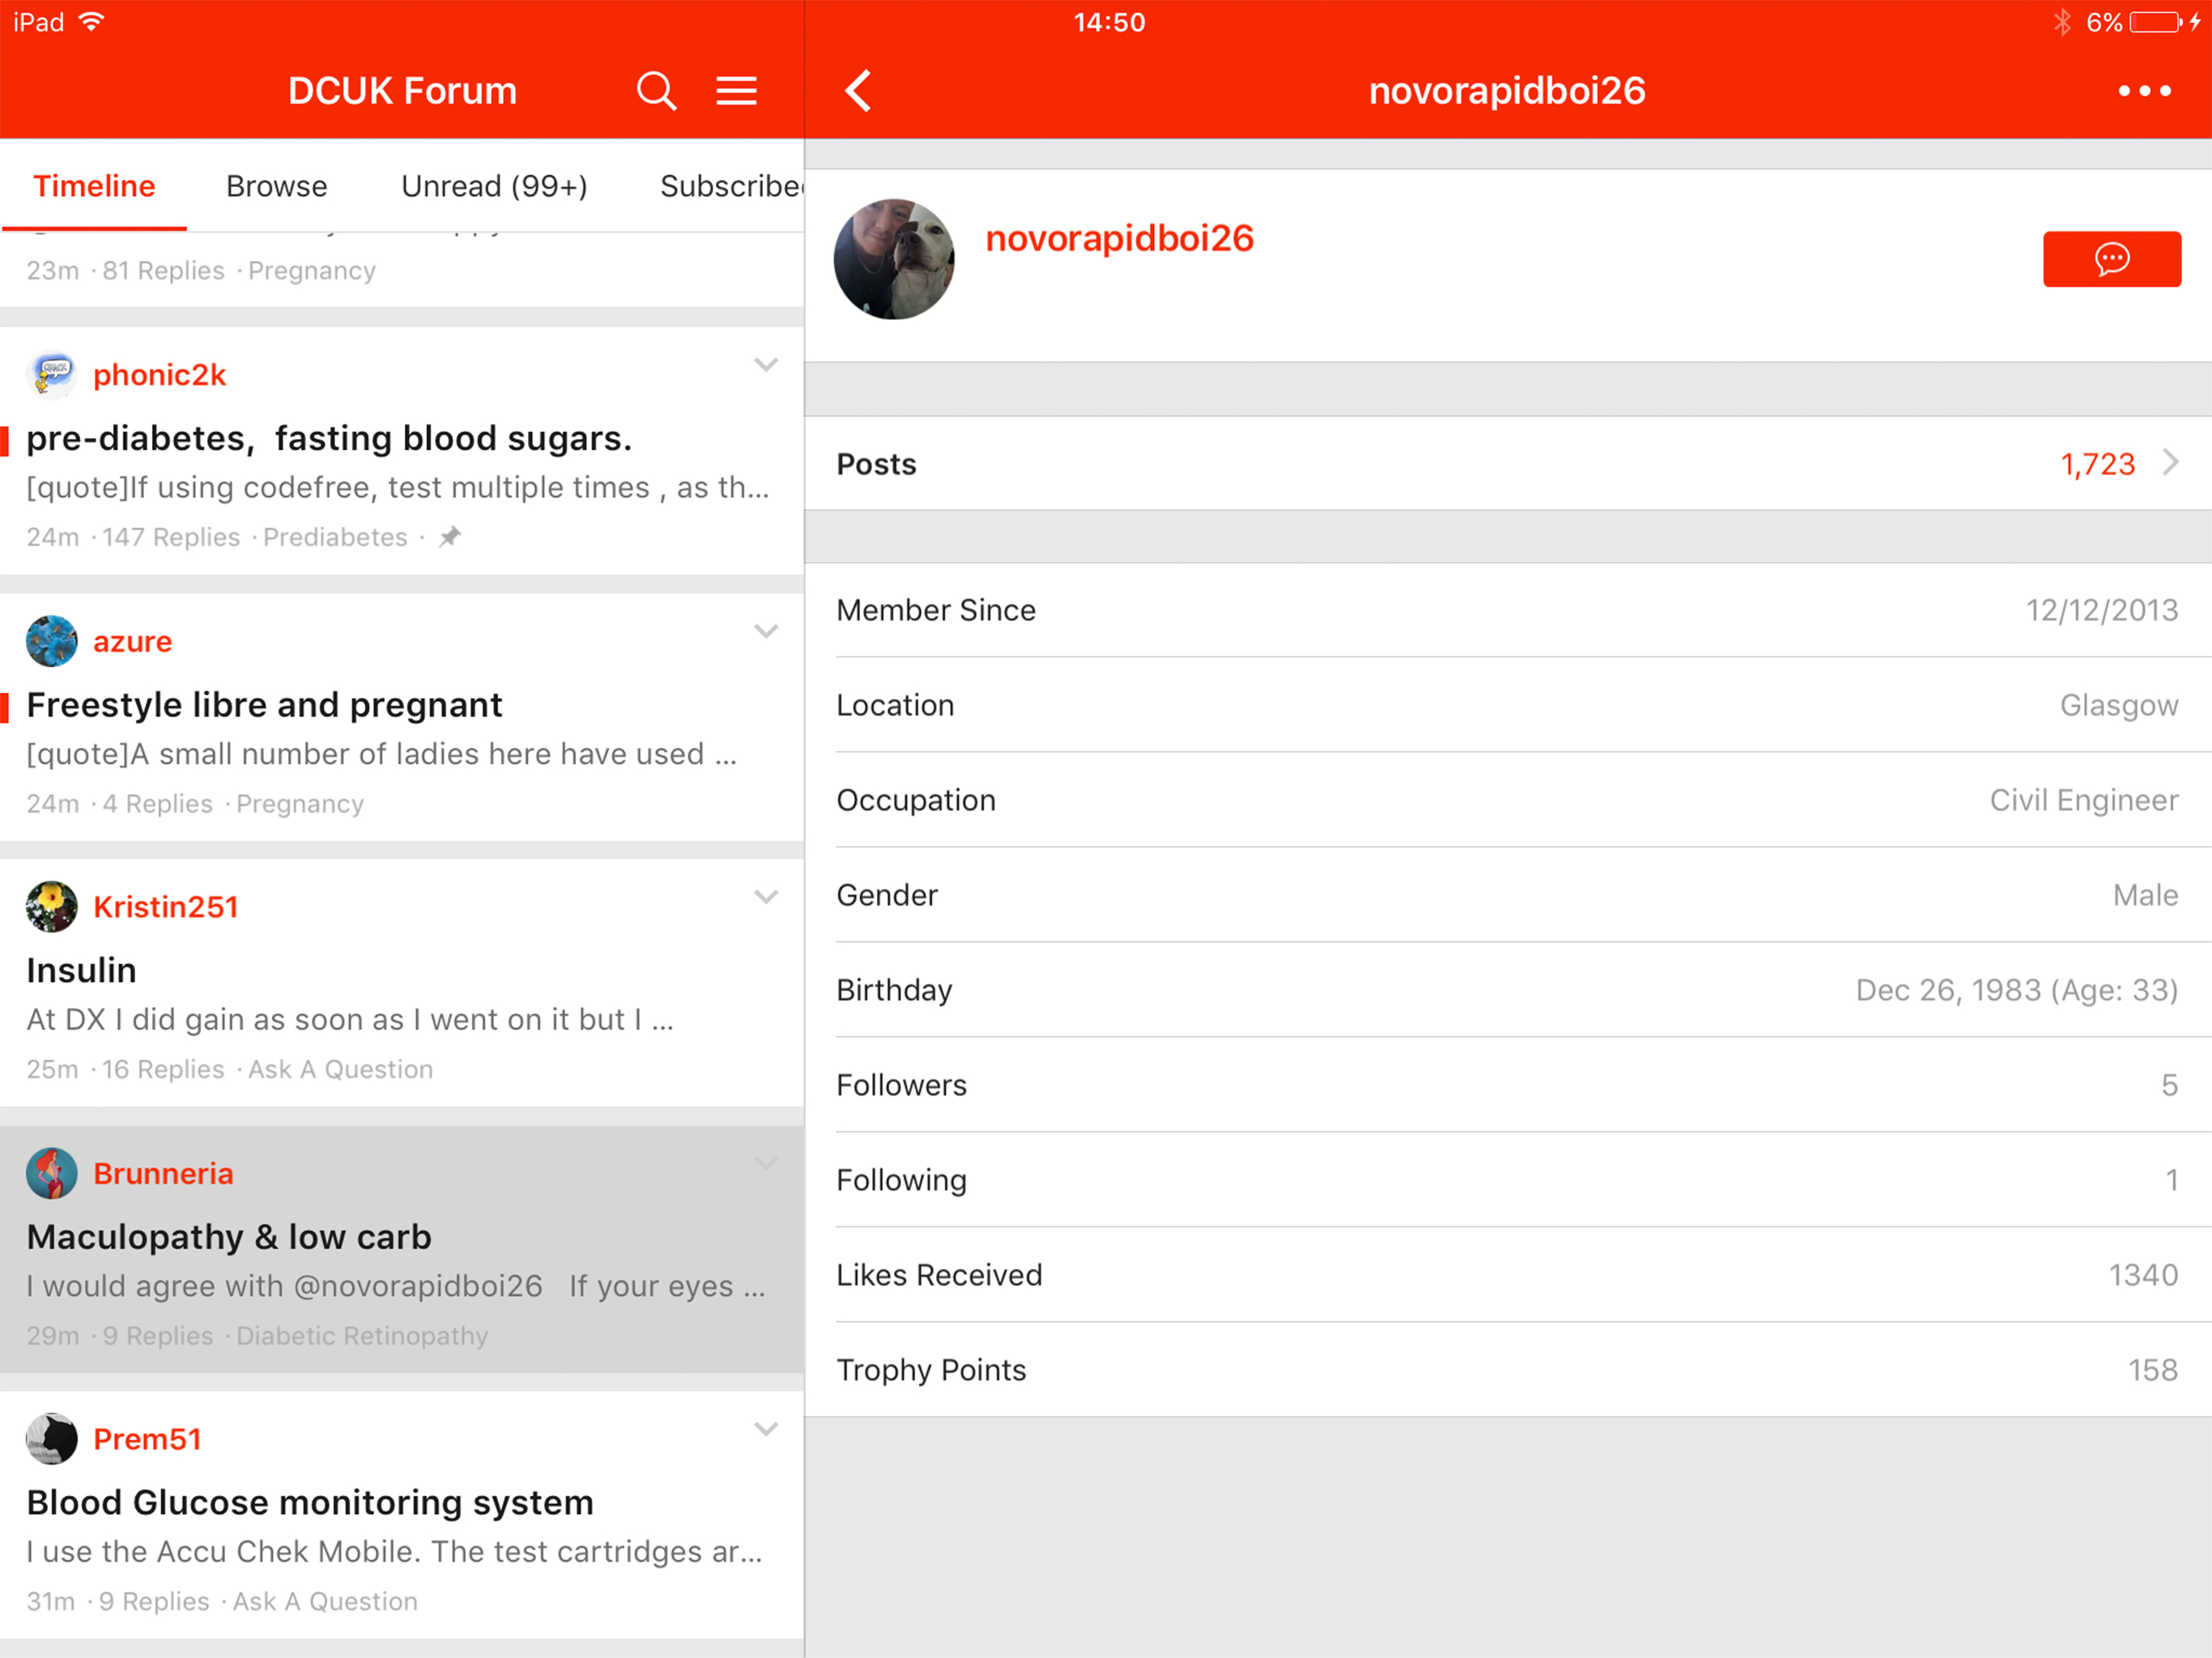View novorapidboi26's profile photo
The image size is (2212, 1658).
tap(894, 259)
